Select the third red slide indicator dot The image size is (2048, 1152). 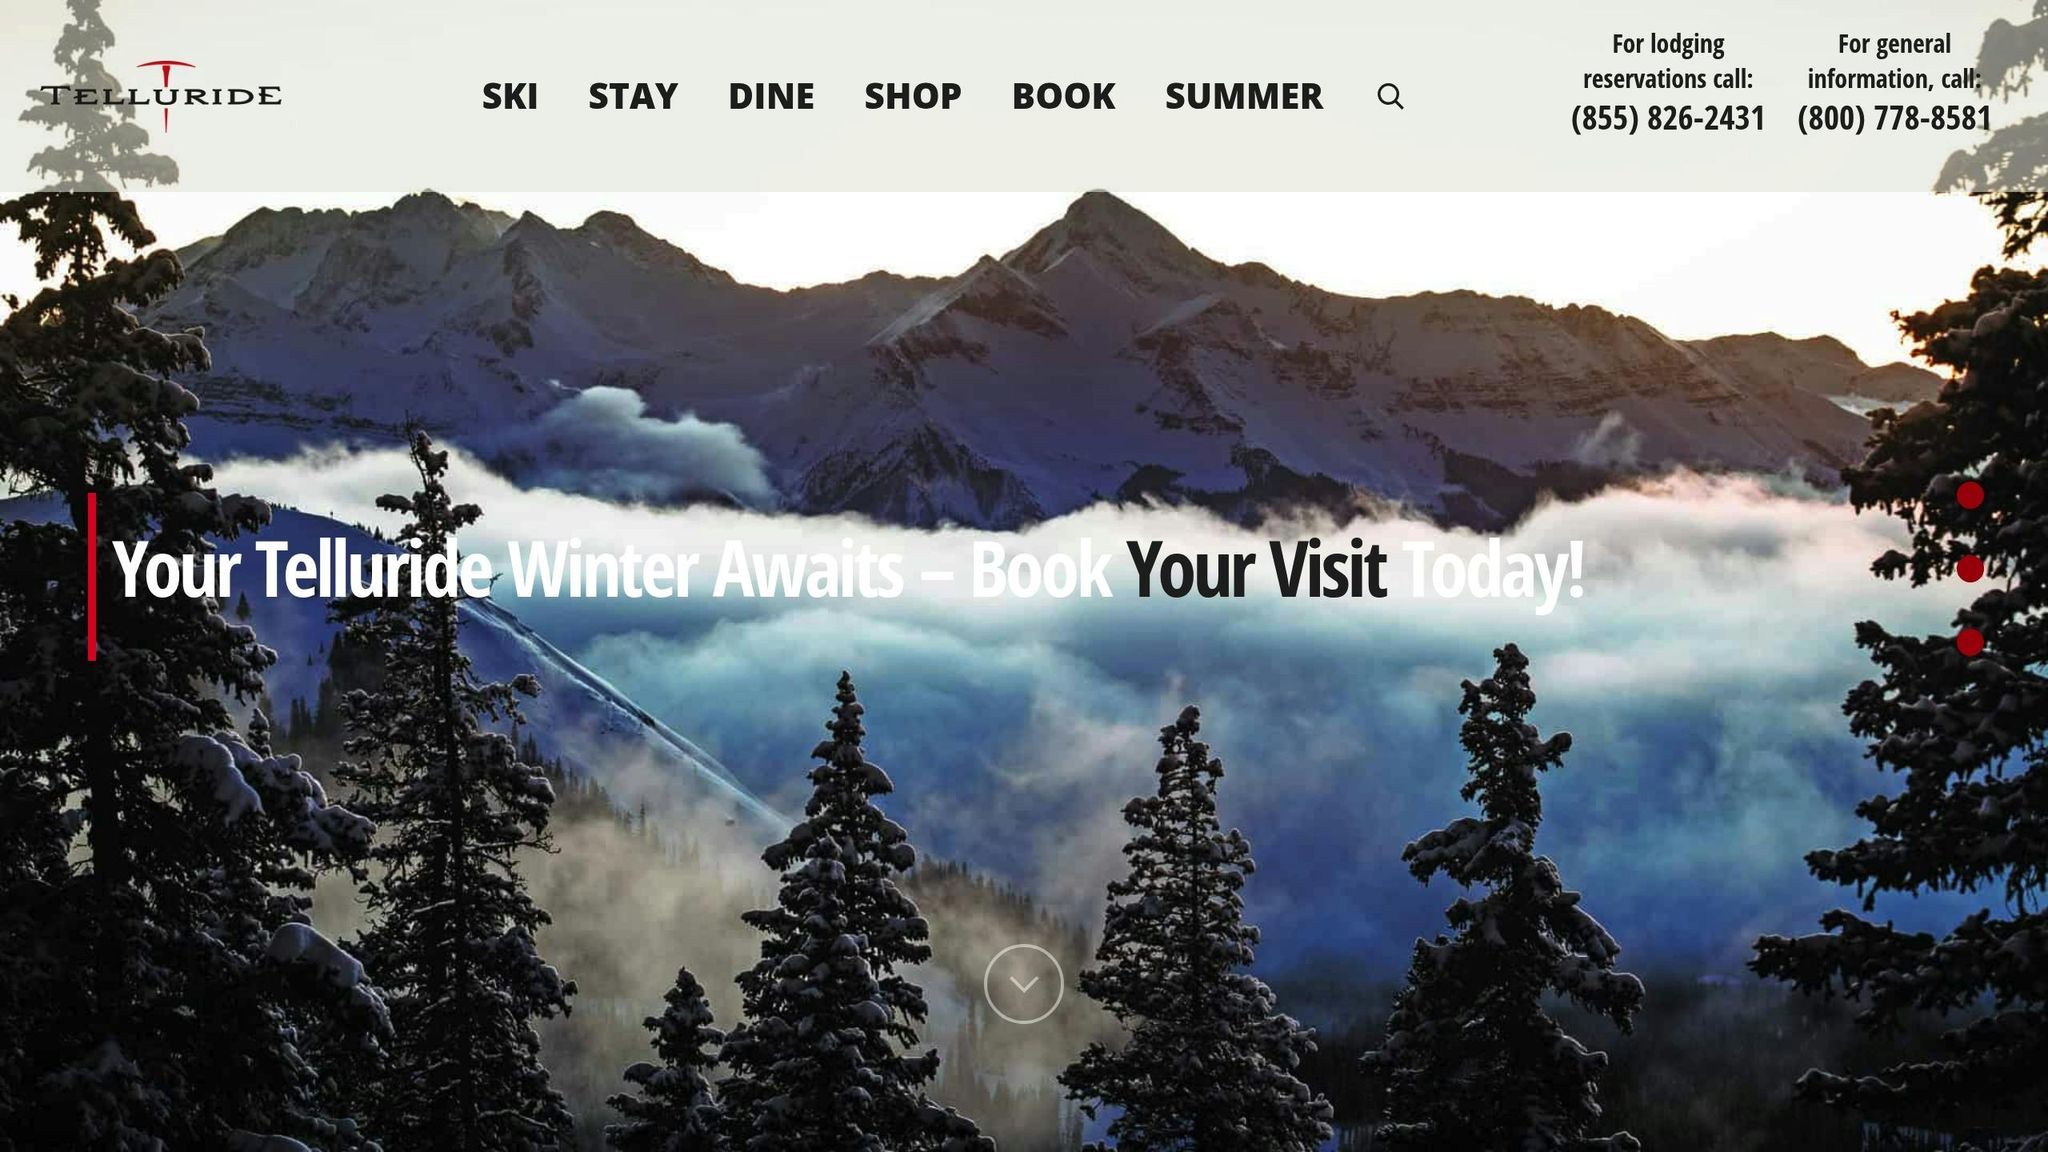(x=1970, y=642)
